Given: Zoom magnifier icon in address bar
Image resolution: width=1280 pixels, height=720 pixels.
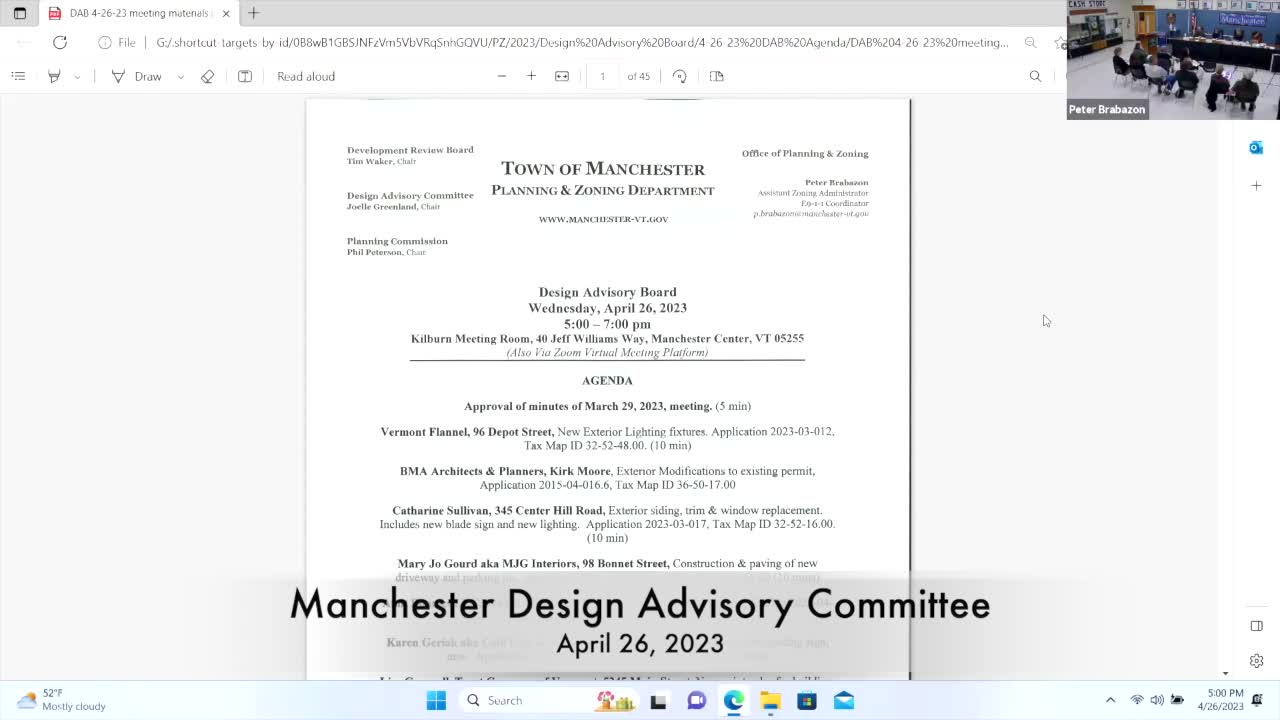Looking at the screenshot, I should 1030,42.
